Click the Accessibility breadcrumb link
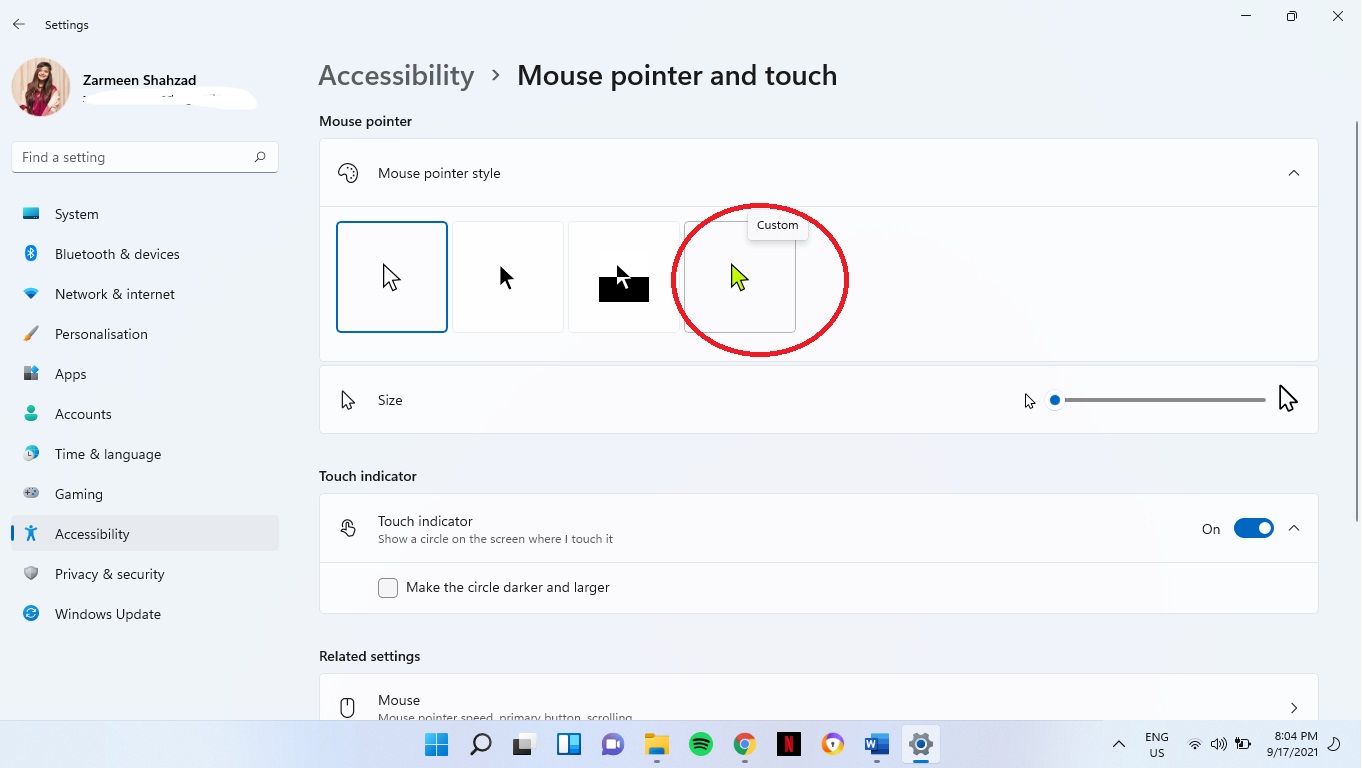1362x768 pixels. point(396,75)
